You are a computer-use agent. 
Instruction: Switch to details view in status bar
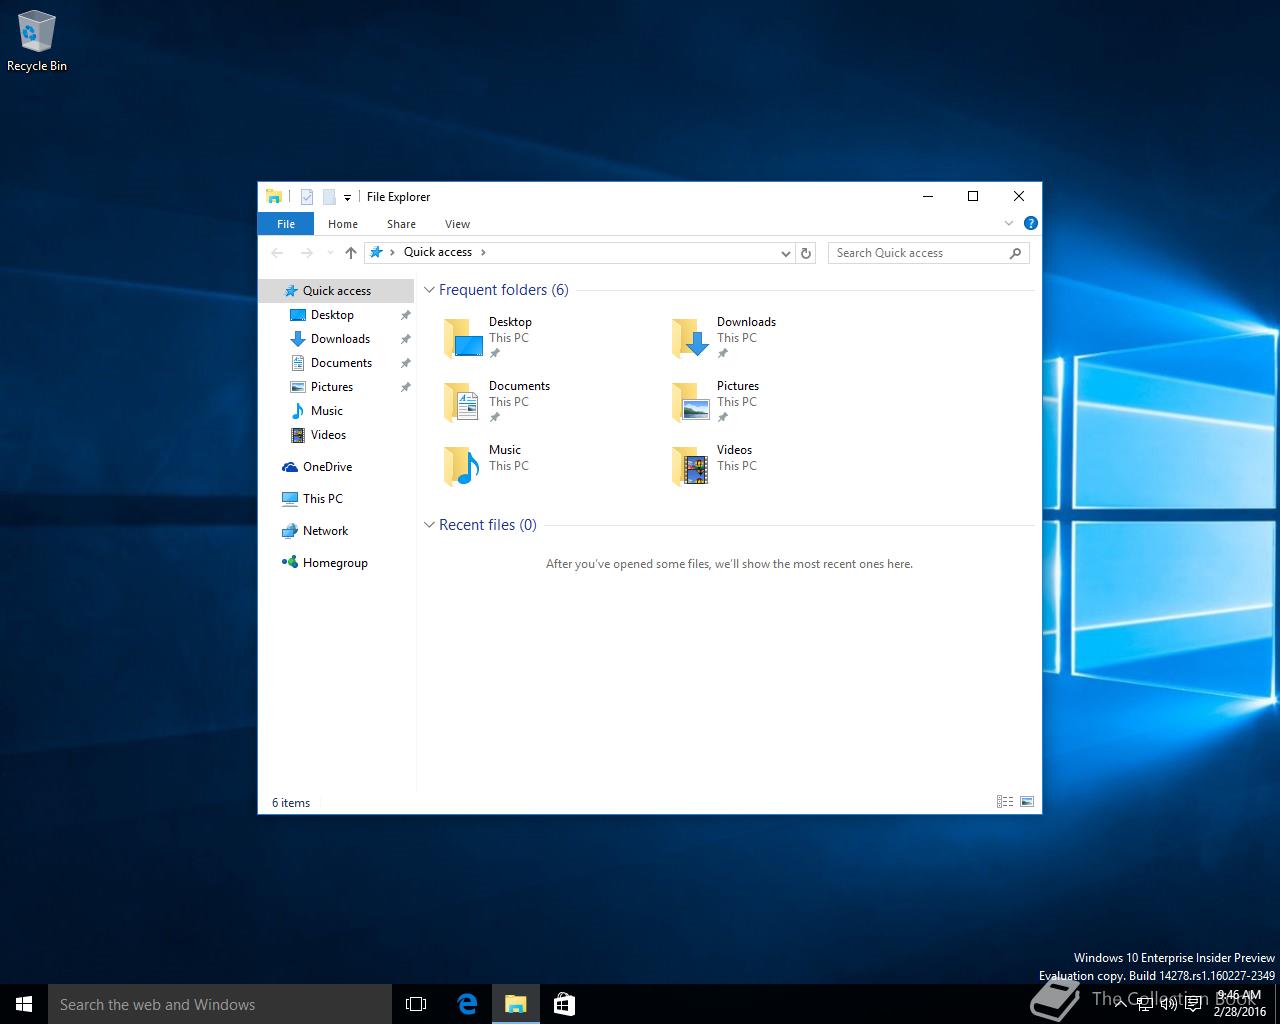1005,802
